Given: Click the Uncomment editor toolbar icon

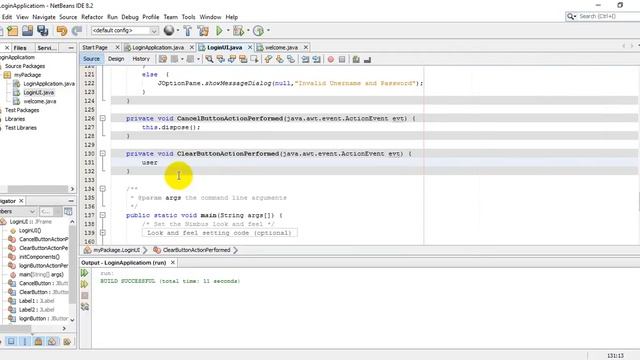Looking at the screenshot, I should (x=367, y=59).
